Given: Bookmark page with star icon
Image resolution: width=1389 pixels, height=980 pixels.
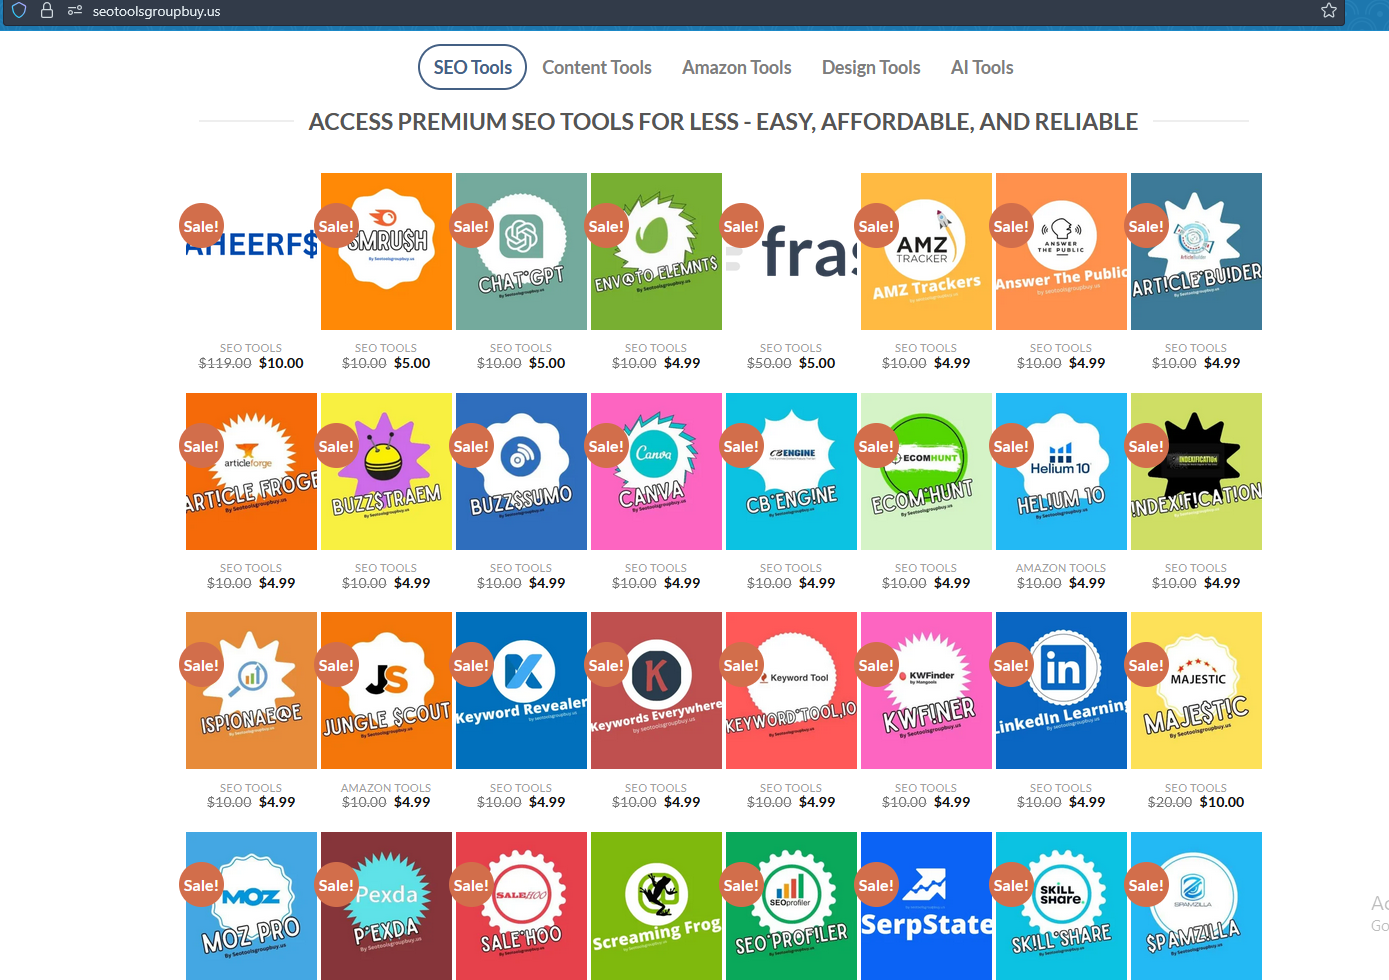Looking at the screenshot, I should 1329,11.
